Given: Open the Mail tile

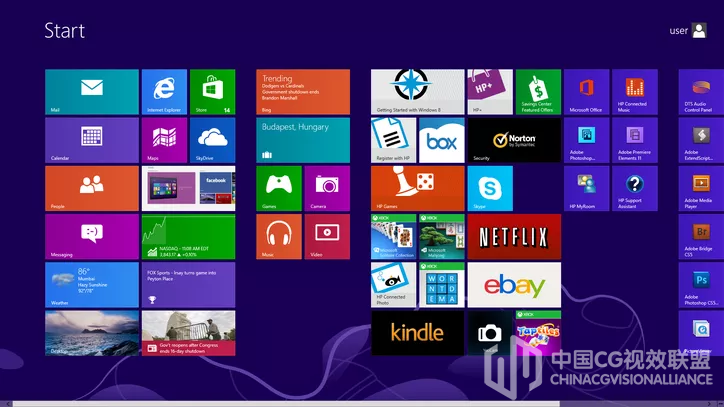Looking at the screenshot, I should point(92,92).
